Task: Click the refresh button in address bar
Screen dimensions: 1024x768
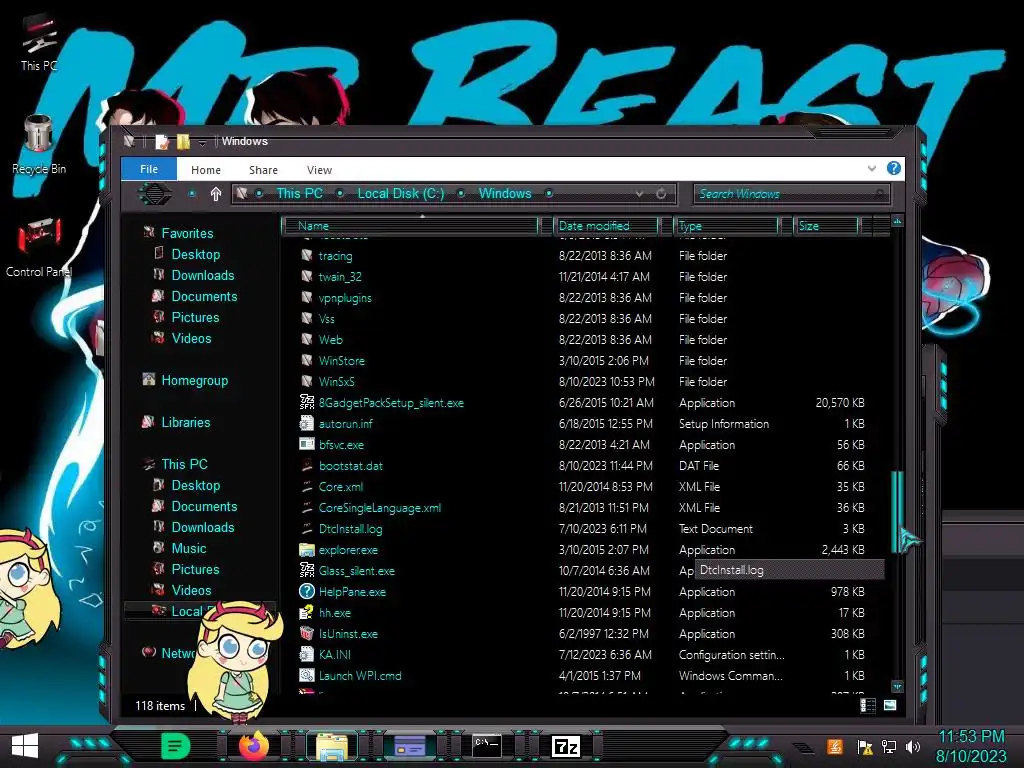Action: [661, 194]
